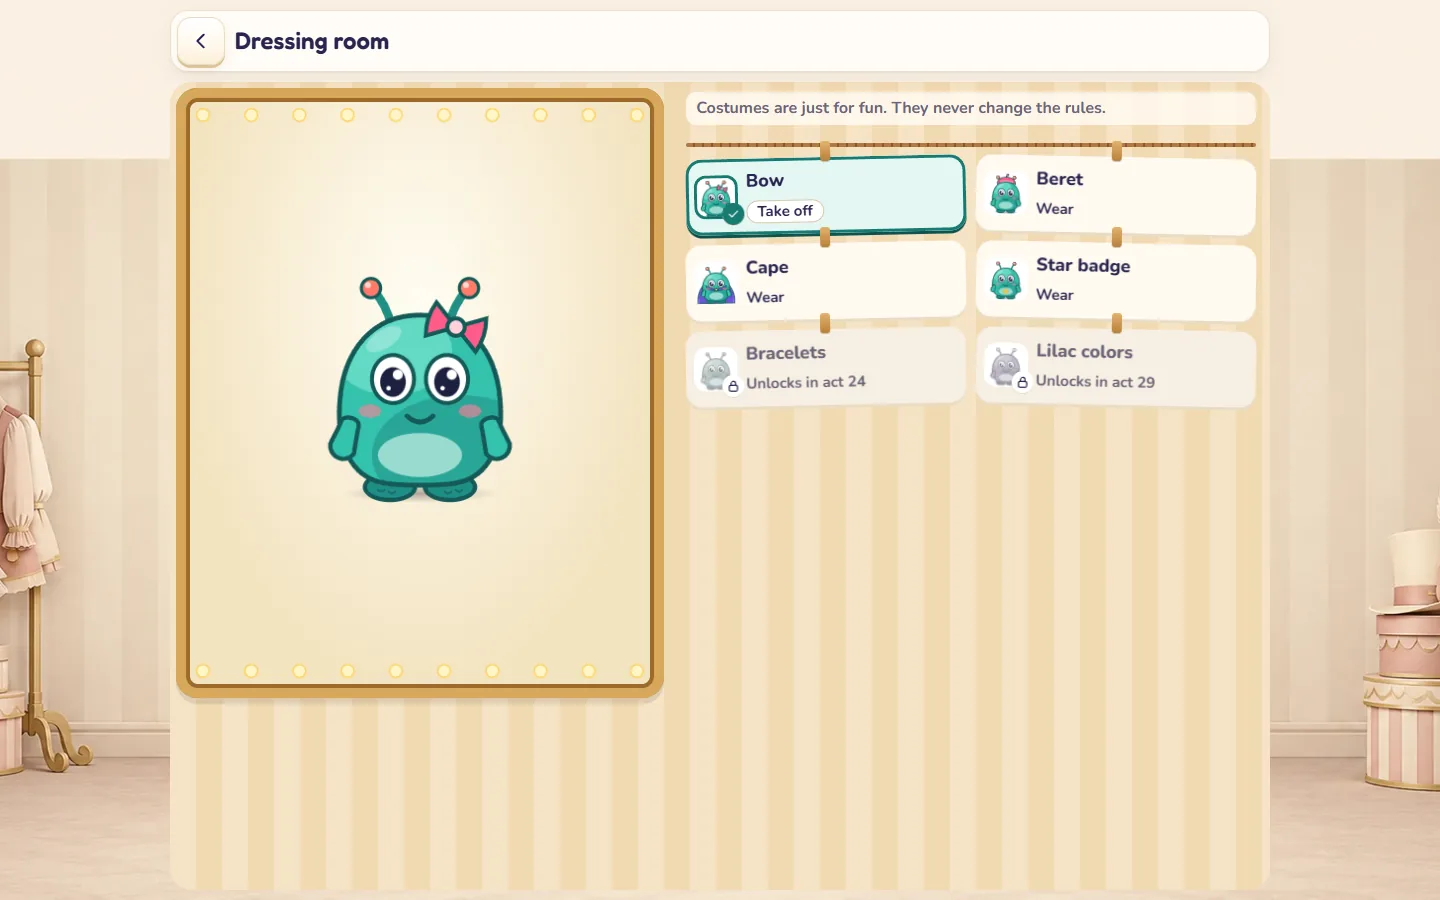Screen dimensions: 1440x900
Task: Click the 'Bracelets' costume name
Action: click(x=786, y=353)
